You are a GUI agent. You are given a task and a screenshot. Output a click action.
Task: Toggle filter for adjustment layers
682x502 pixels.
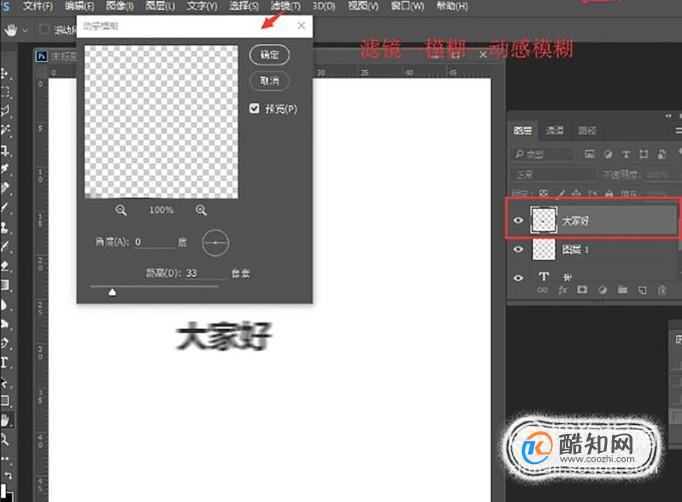click(608, 154)
